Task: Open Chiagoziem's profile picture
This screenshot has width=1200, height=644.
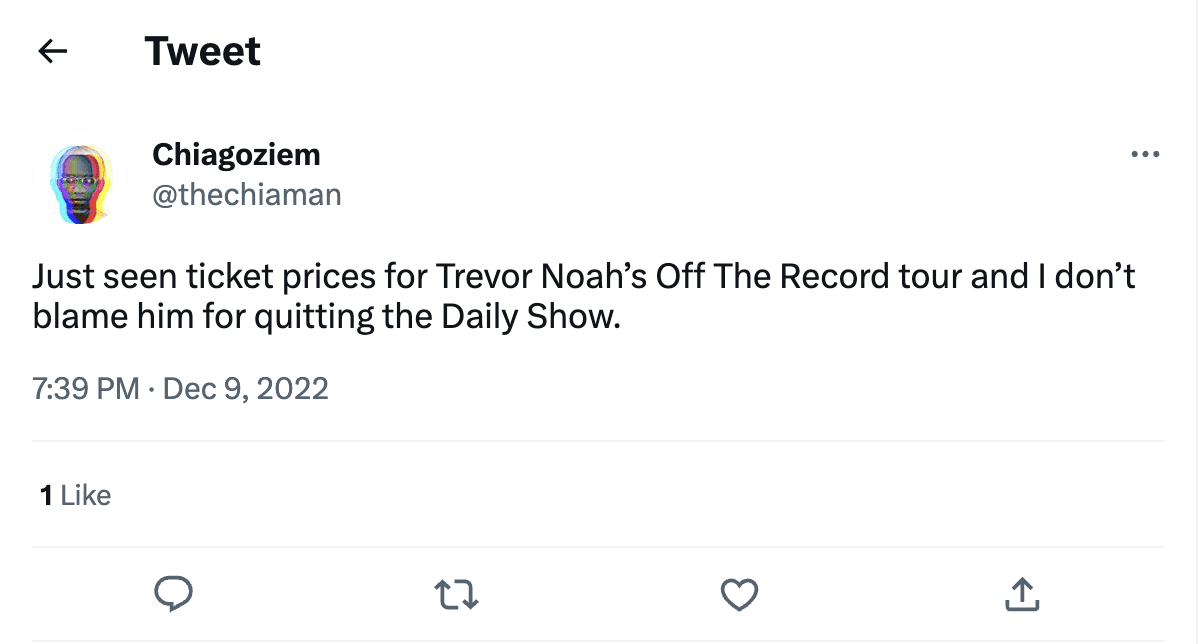Action: point(84,182)
